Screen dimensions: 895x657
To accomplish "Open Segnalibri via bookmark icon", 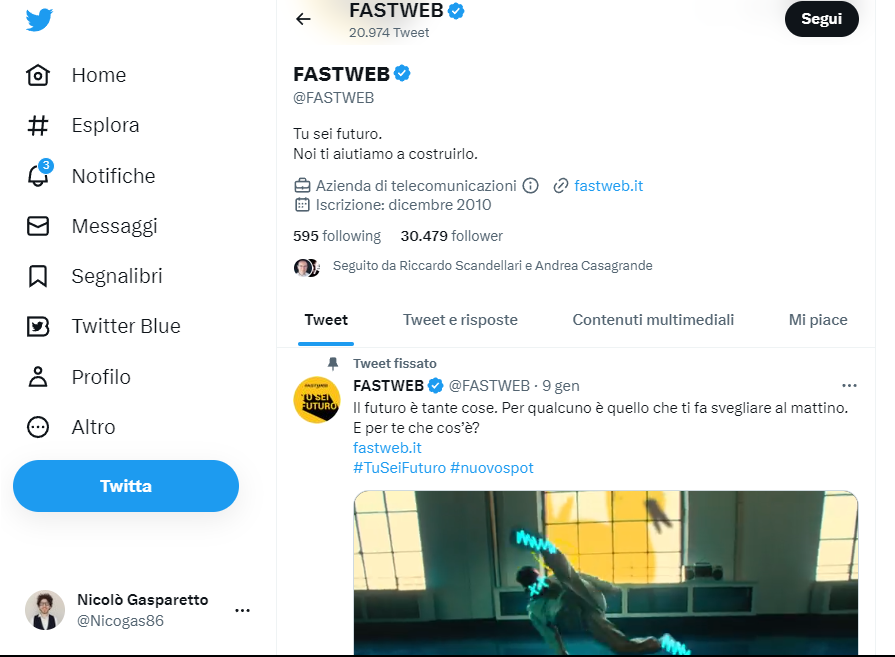I will (38, 276).
